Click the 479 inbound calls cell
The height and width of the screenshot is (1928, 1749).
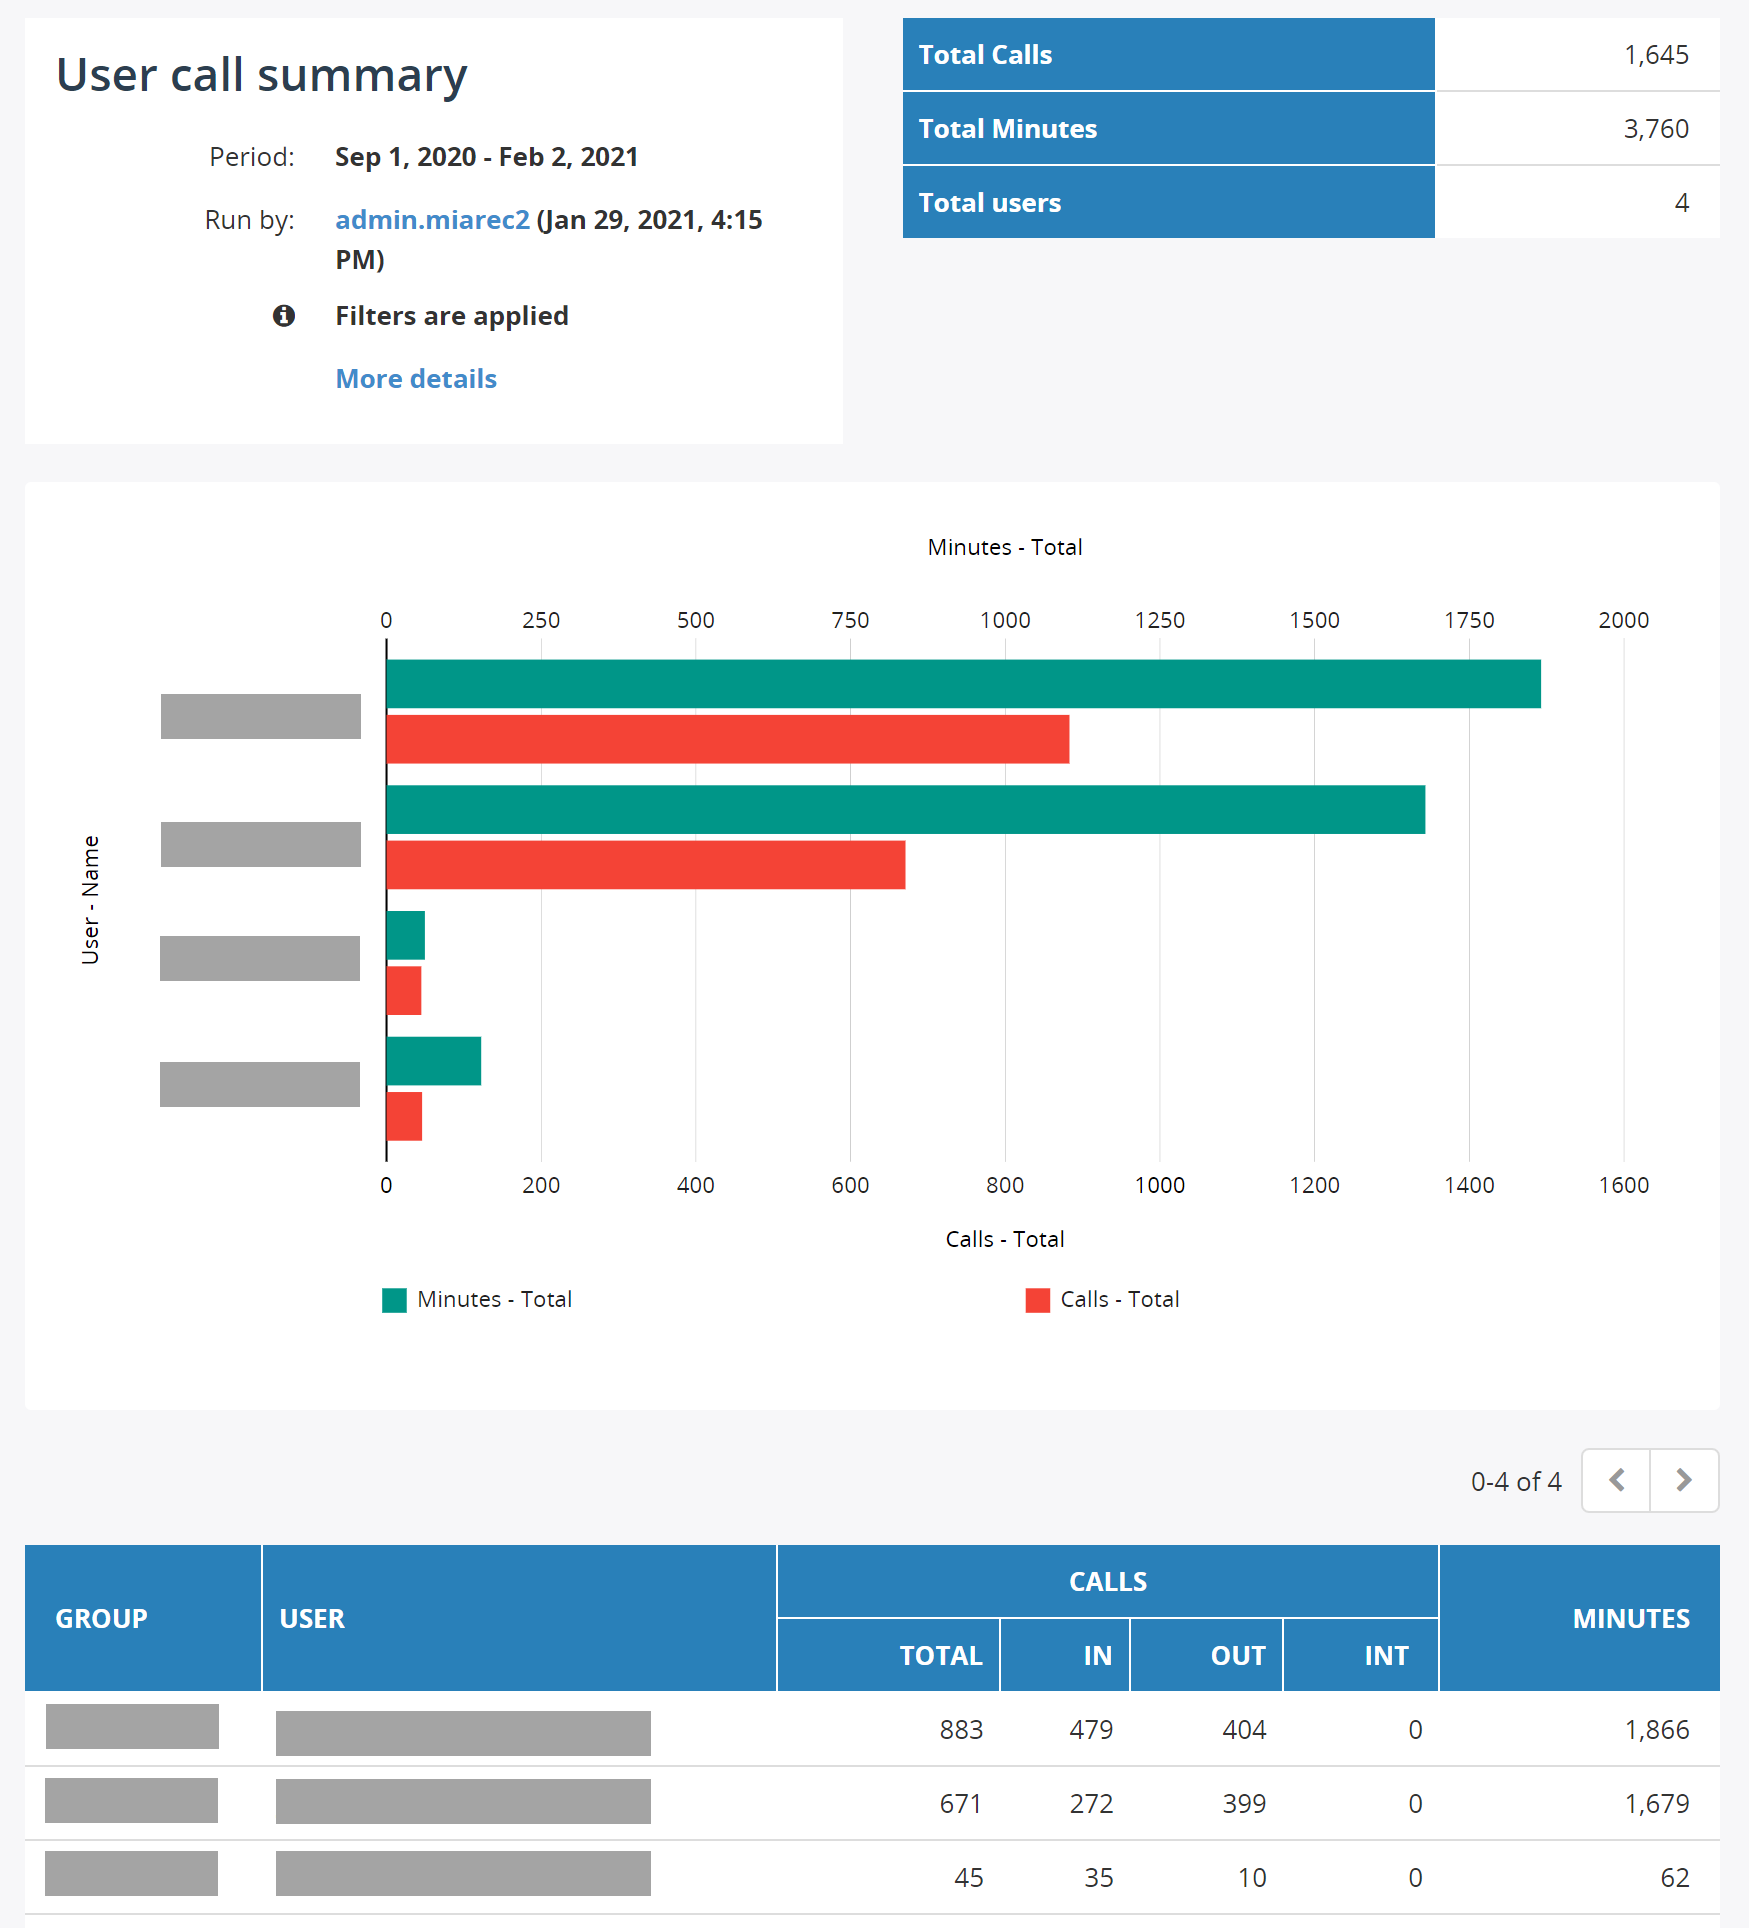pyautogui.click(x=1091, y=1730)
